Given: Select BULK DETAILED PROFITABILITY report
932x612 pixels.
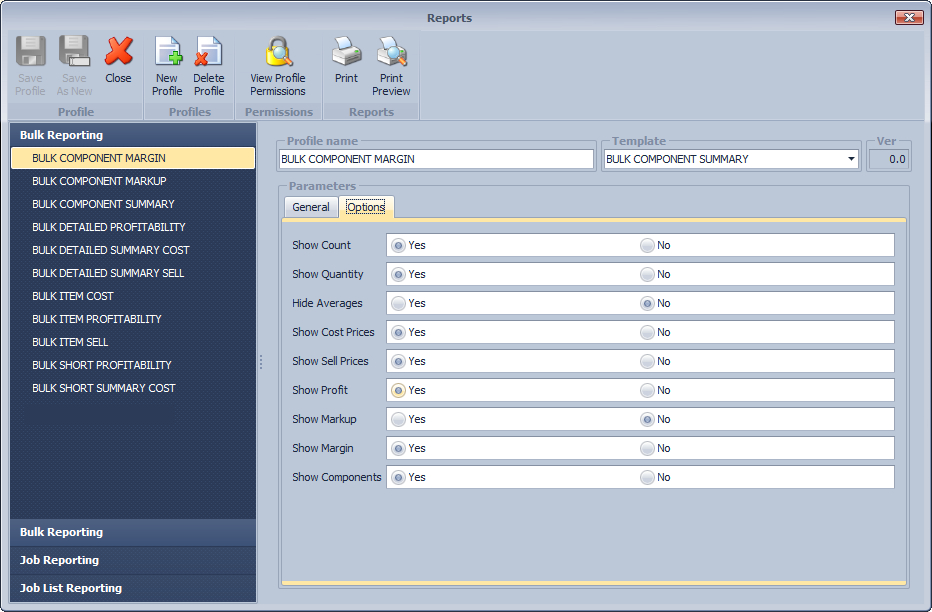Looking at the screenshot, I should 109,227.
